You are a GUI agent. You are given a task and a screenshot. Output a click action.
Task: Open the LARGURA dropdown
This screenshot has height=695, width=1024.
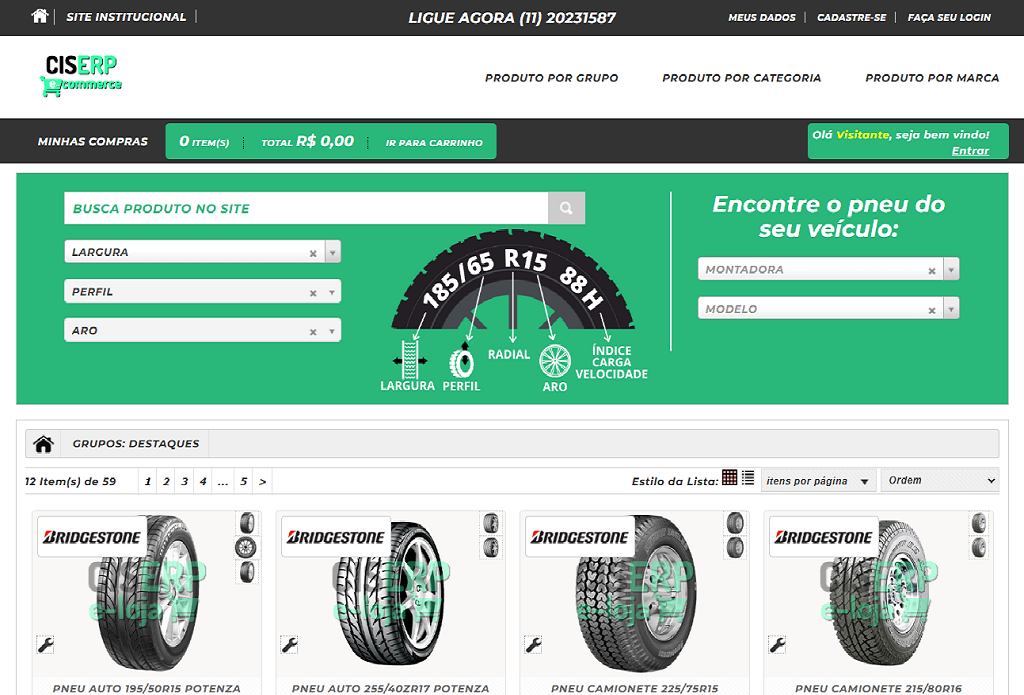coord(333,251)
